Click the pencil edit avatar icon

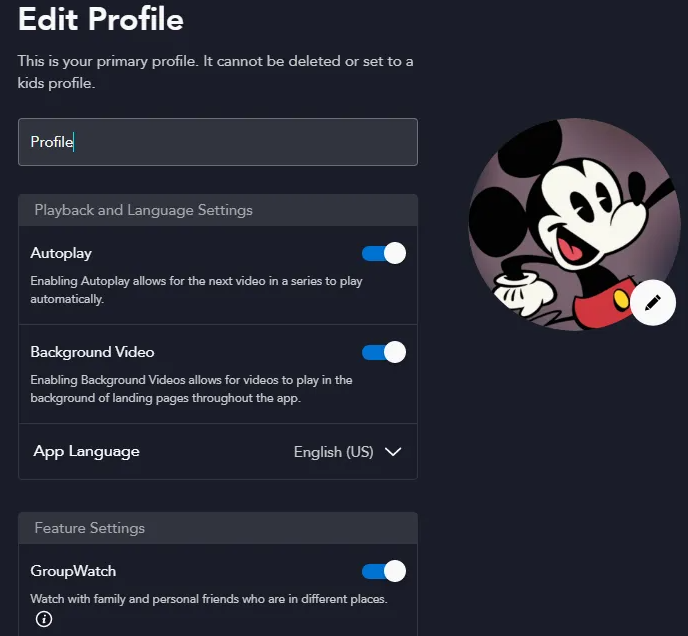653,302
